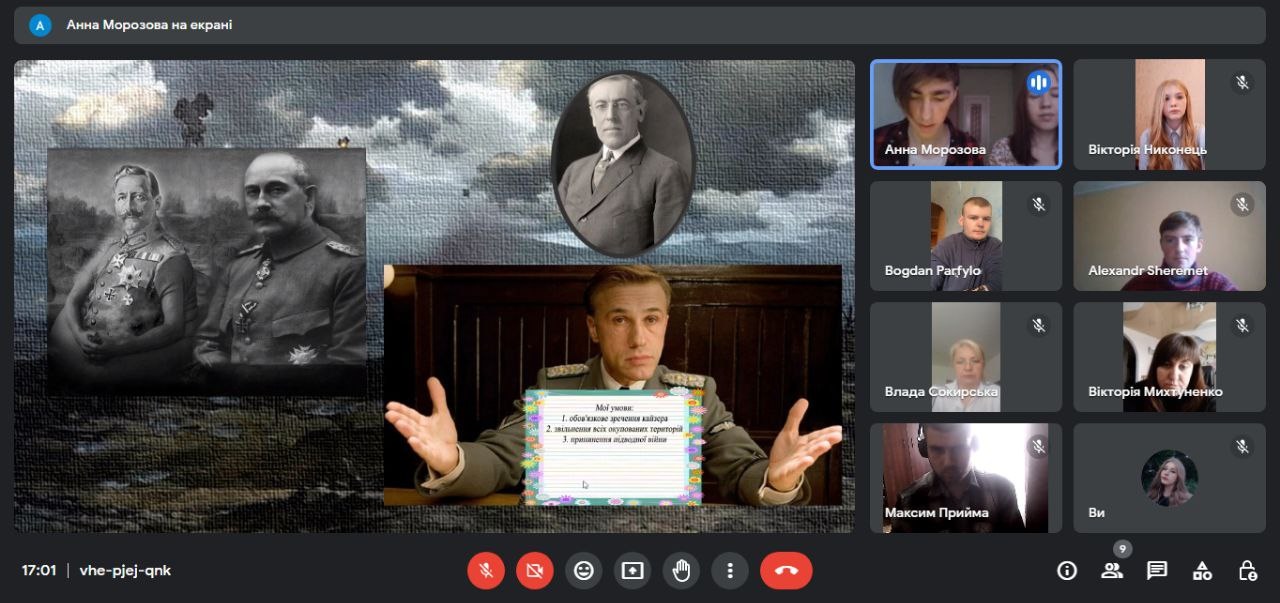
Task: Turn on the camera in the call bar
Action: pos(535,571)
